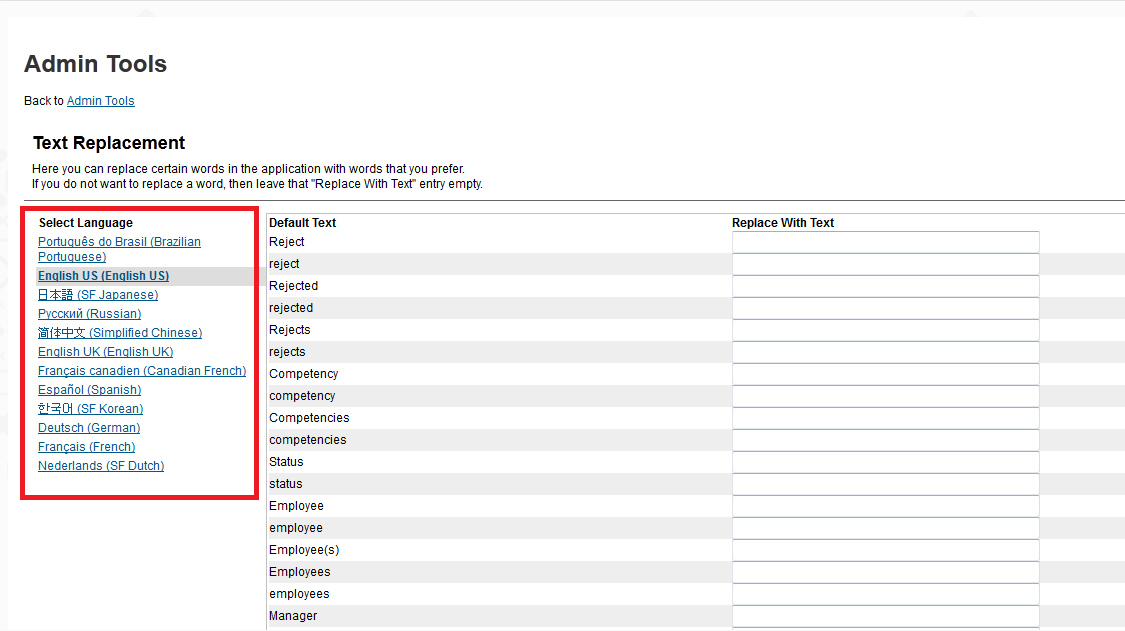Pick Русский (Russian) language
Image resolution: width=1125 pixels, height=631 pixels.
pyautogui.click(x=90, y=314)
